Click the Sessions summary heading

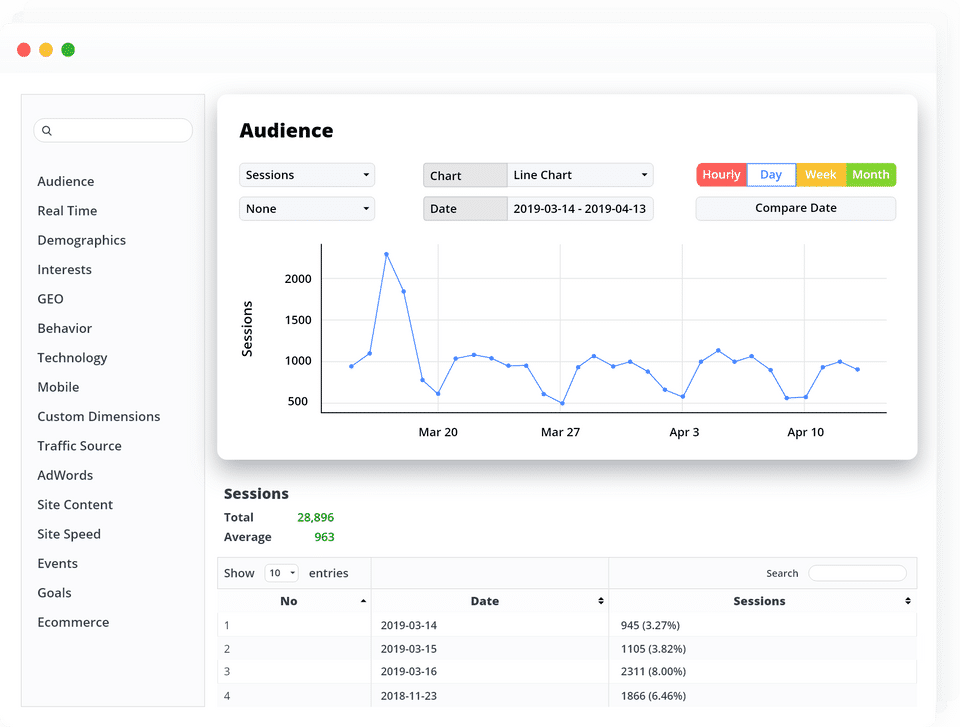click(x=256, y=494)
